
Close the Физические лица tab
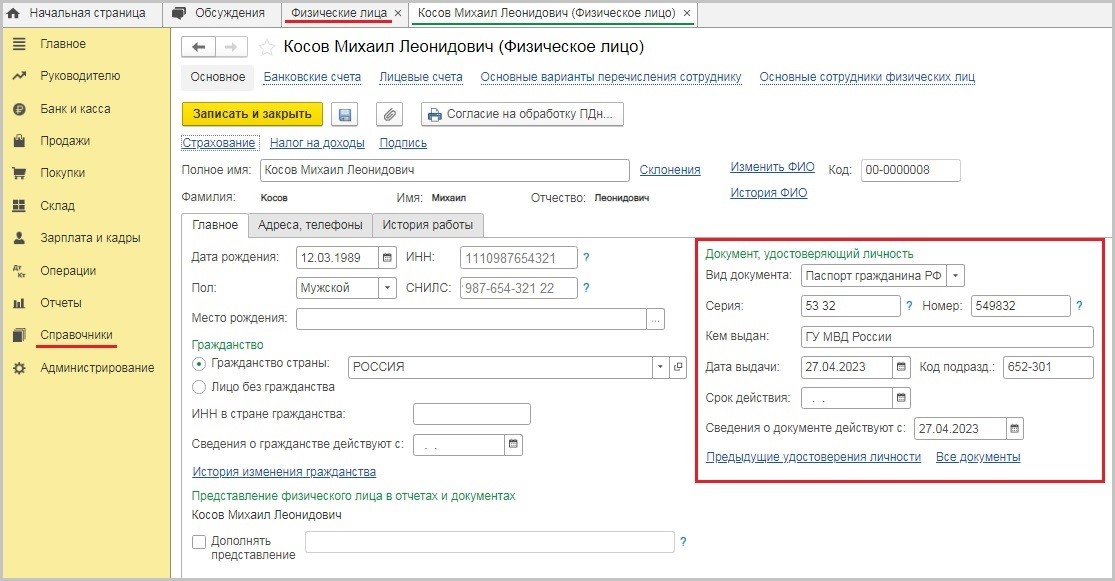pos(398,13)
